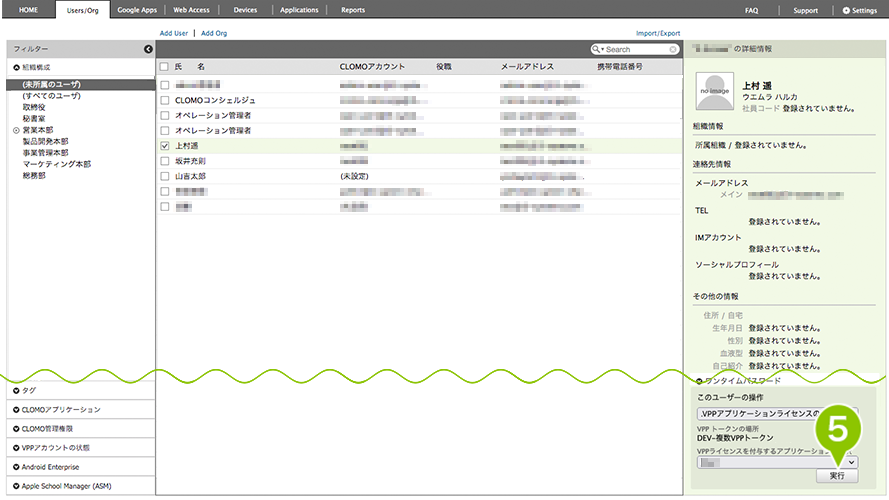This screenshot has height=500, width=889.
Task: Expand the VPPアカウントの状態 filter section
Action: [x=16, y=448]
